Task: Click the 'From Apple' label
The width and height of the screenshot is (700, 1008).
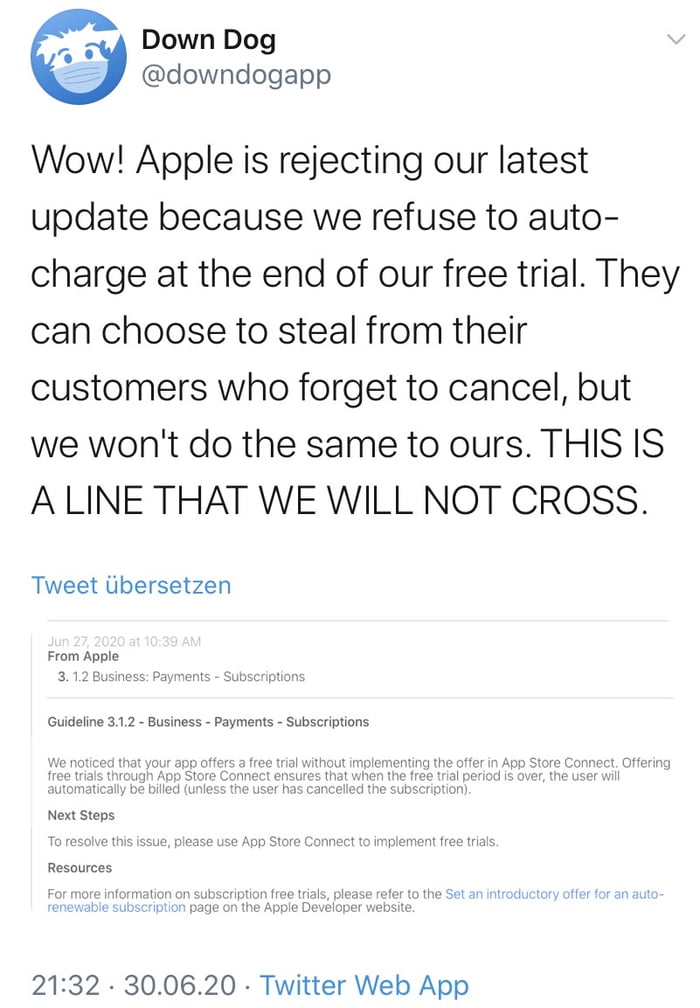Action: 83,656
